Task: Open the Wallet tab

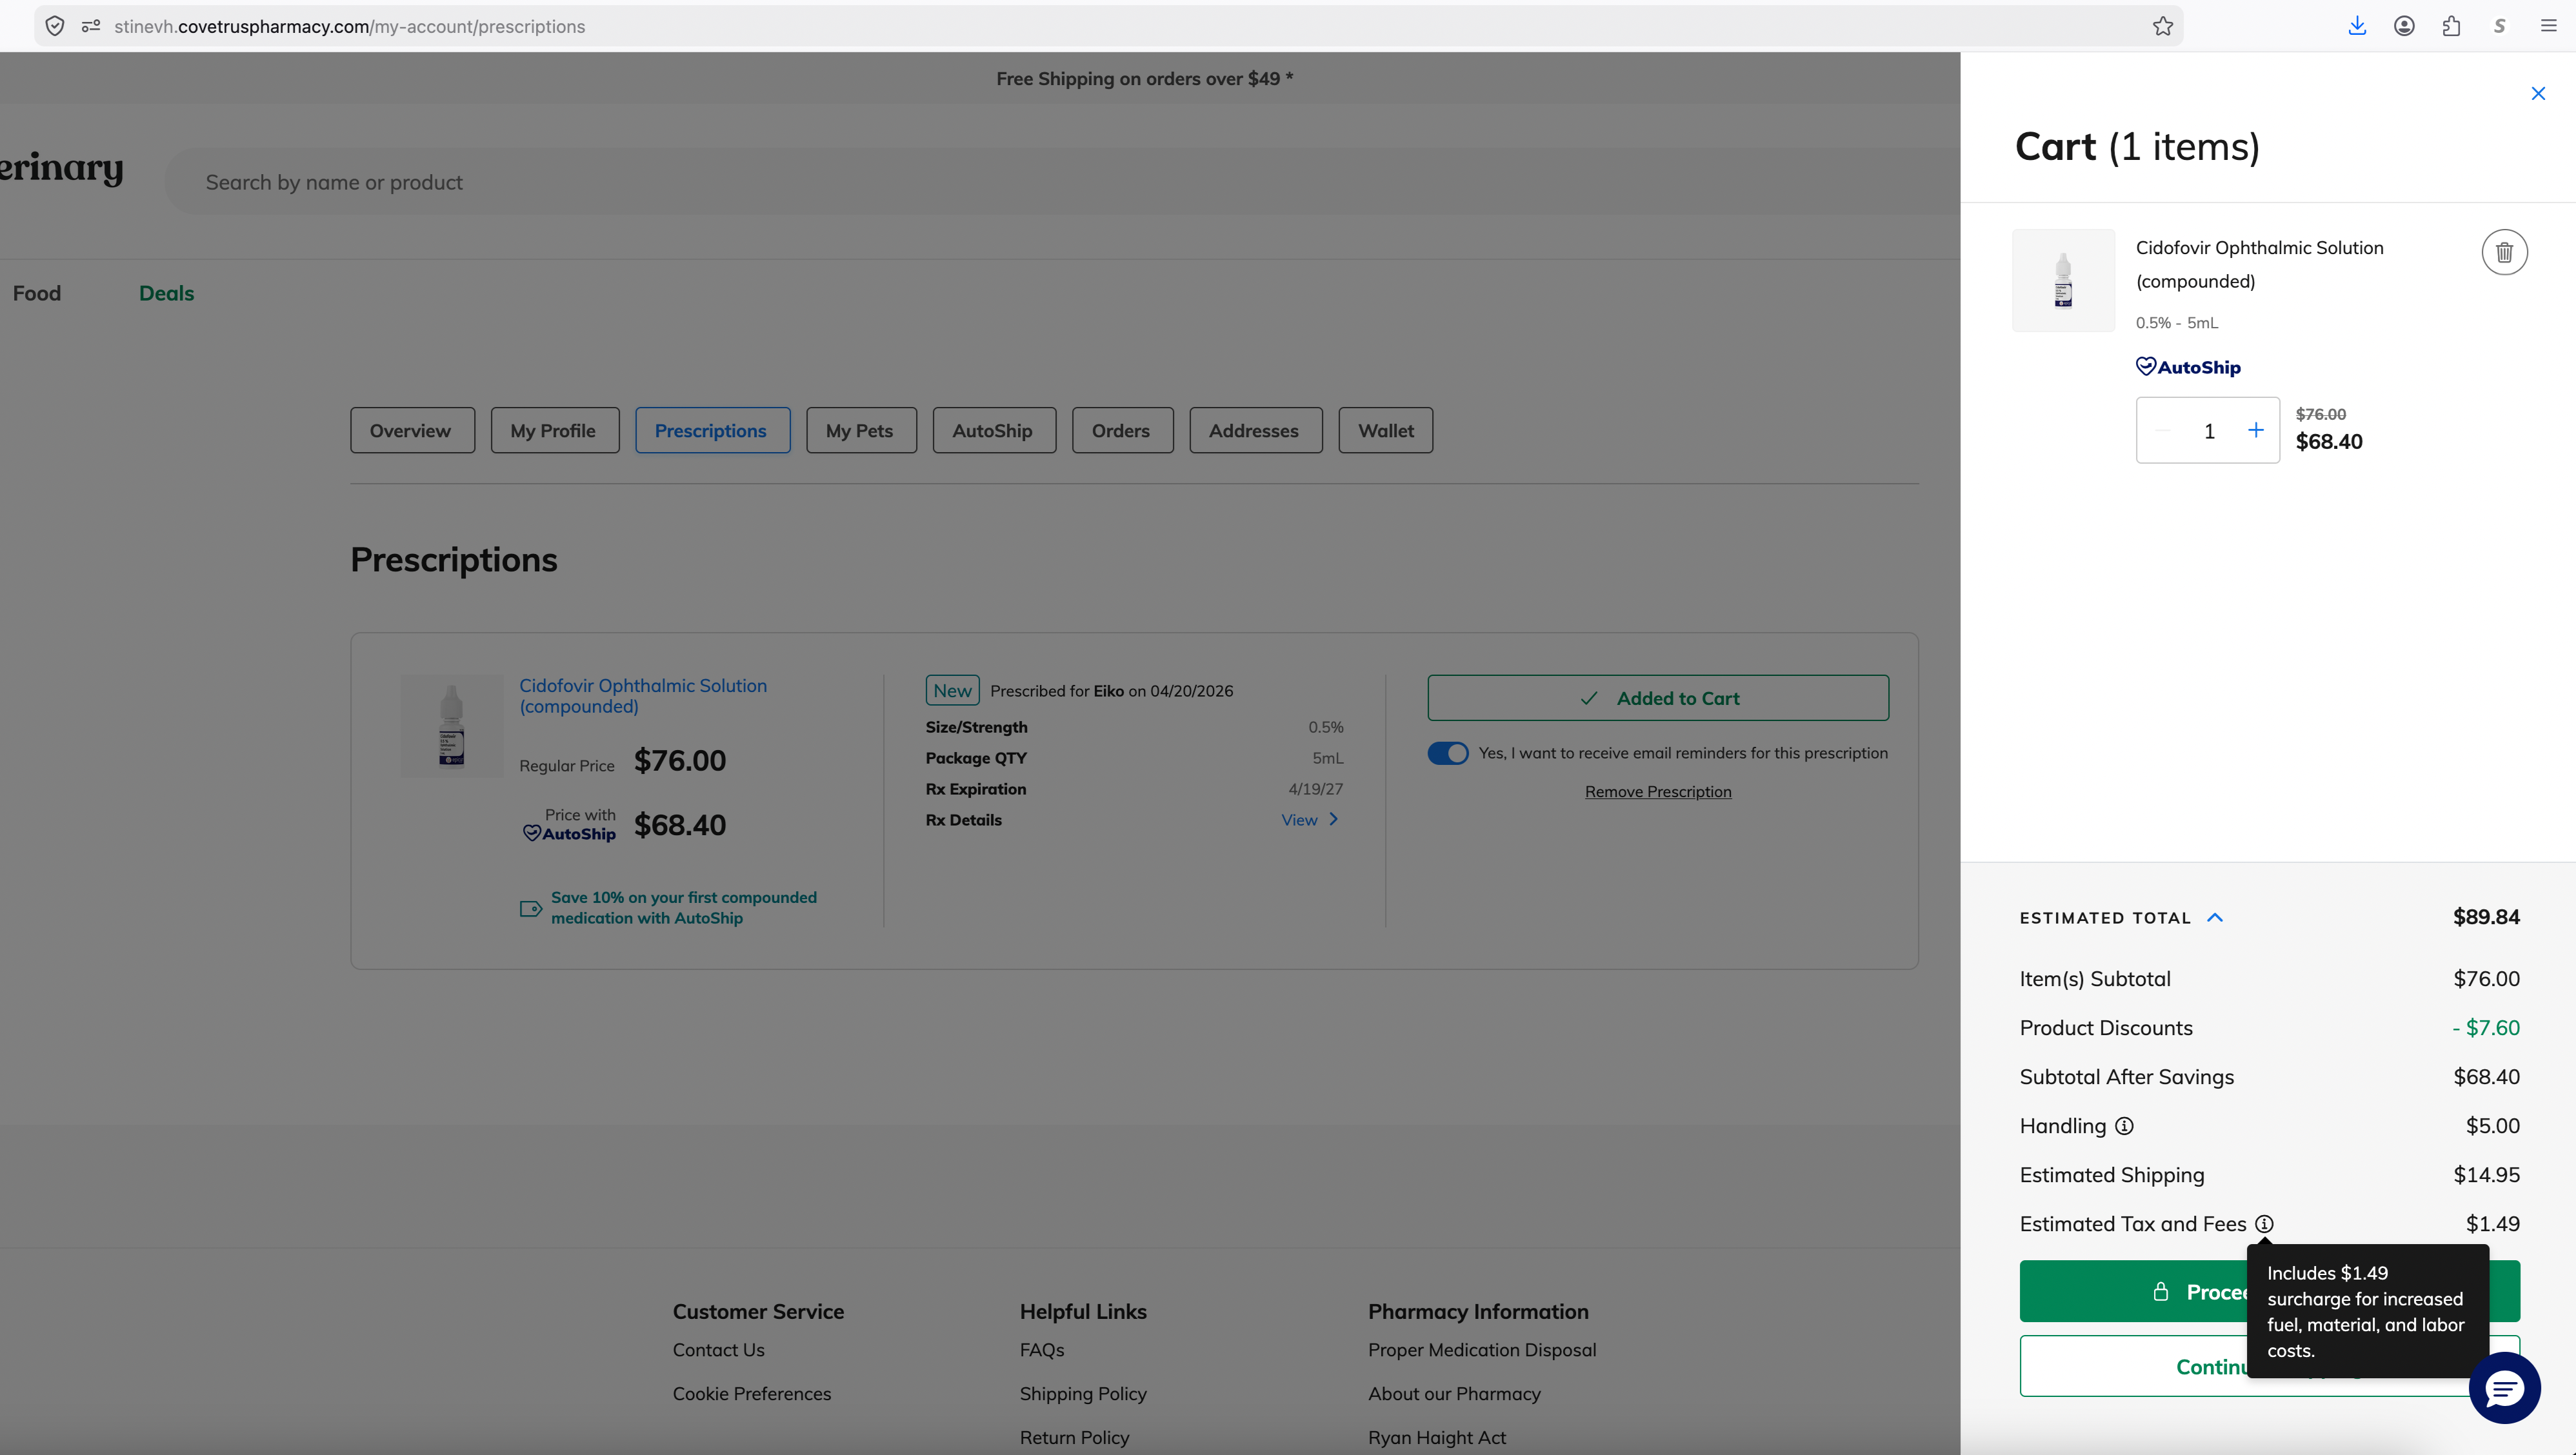Action: (1385, 430)
